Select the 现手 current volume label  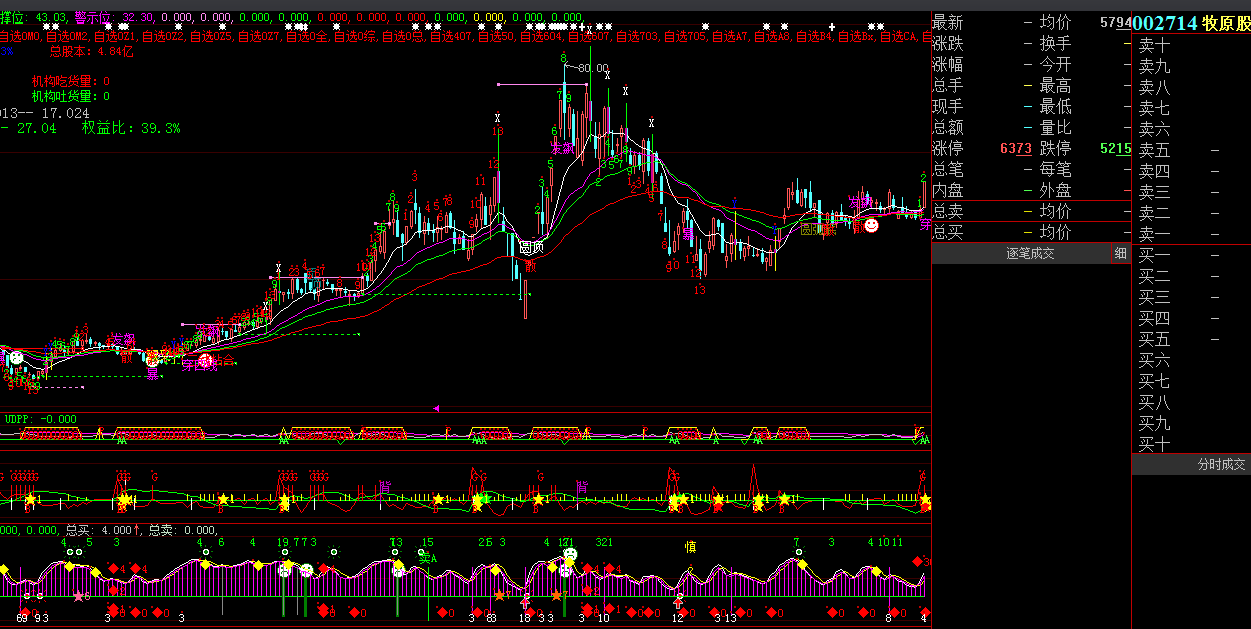click(x=948, y=107)
